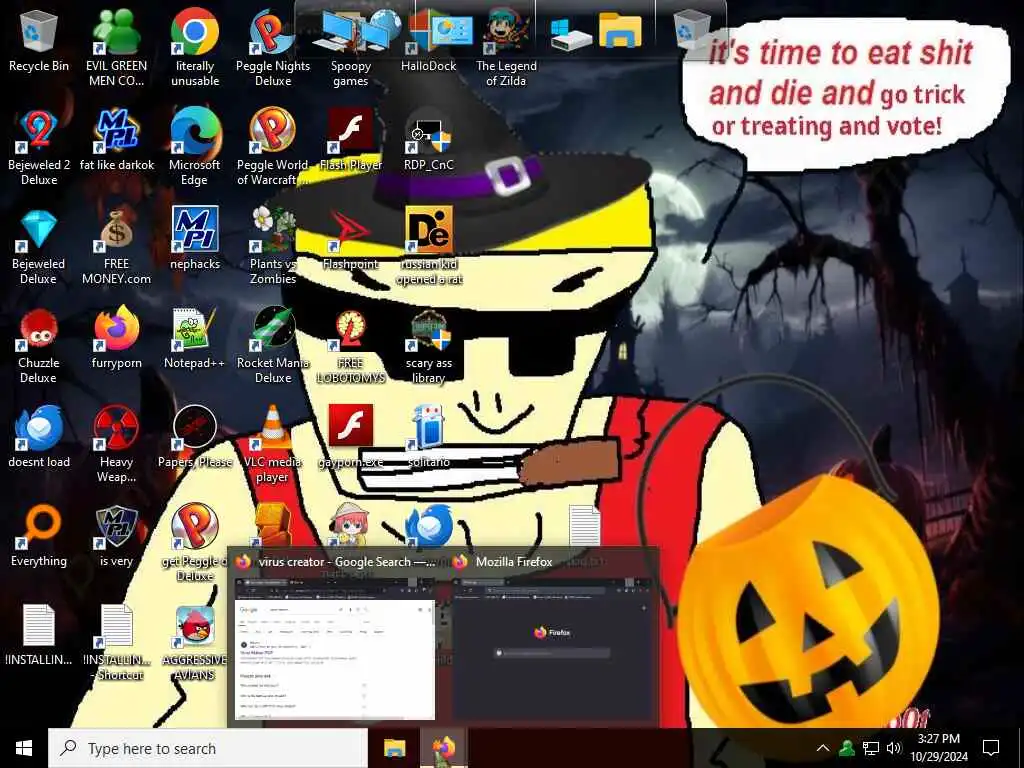
Task: Select virus creator - Google Search window preview
Action: pyautogui.click(x=334, y=639)
